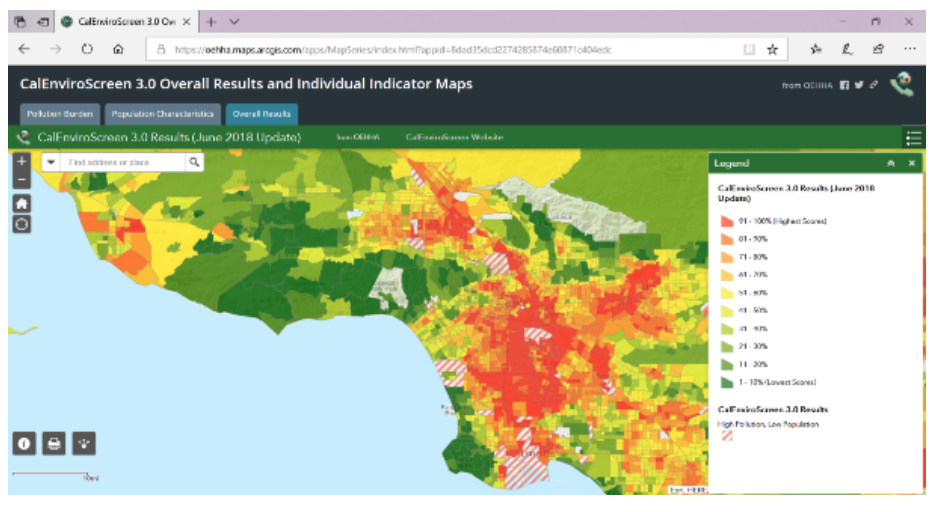
Task: Add this page to browser favorites
Action: coord(772,49)
